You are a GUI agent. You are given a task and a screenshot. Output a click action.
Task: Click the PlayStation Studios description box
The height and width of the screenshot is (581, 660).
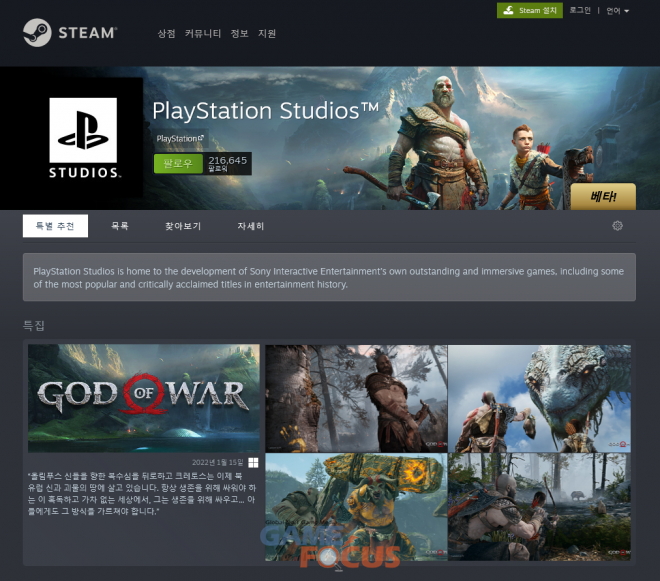pos(329,277)
